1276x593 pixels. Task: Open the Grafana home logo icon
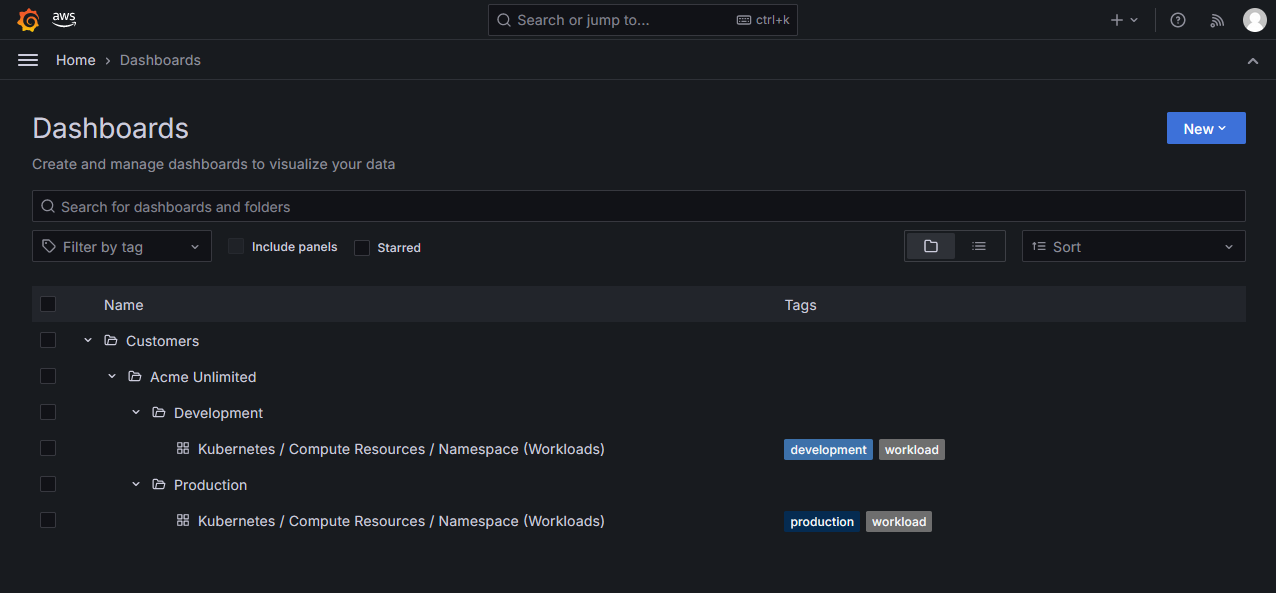28,19
